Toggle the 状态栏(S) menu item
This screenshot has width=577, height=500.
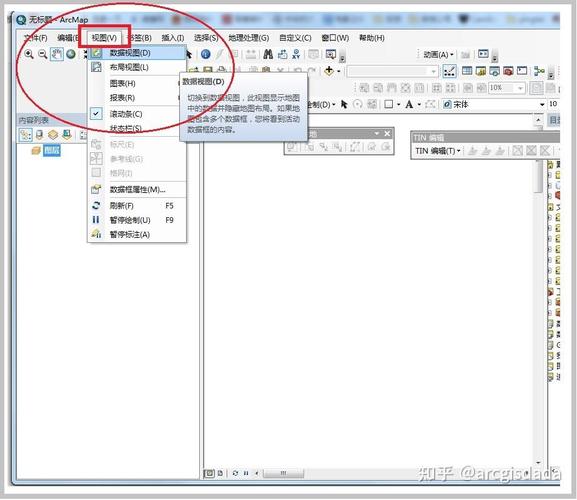point(136,128)
